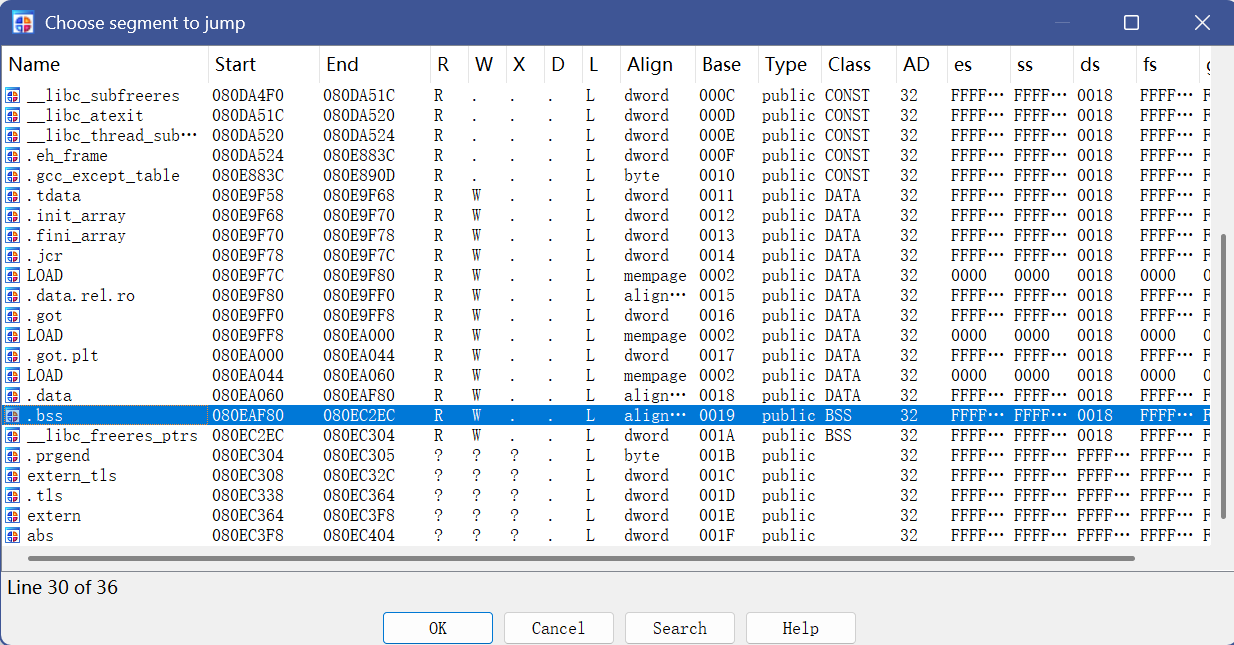Sort by the Start address column
The height and width of the screenshot is (645, 1234).
235,65
